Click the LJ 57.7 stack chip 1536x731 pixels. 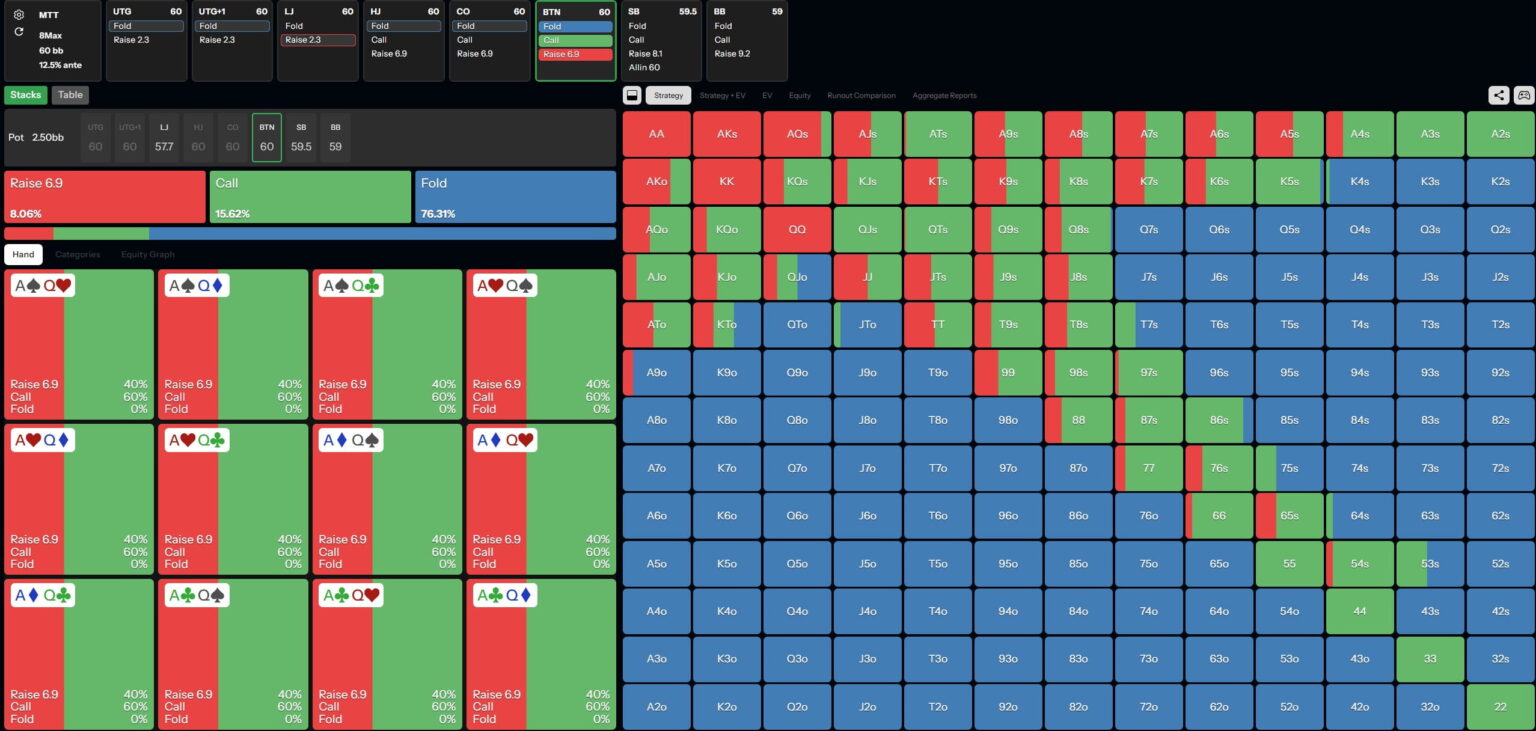164,138
